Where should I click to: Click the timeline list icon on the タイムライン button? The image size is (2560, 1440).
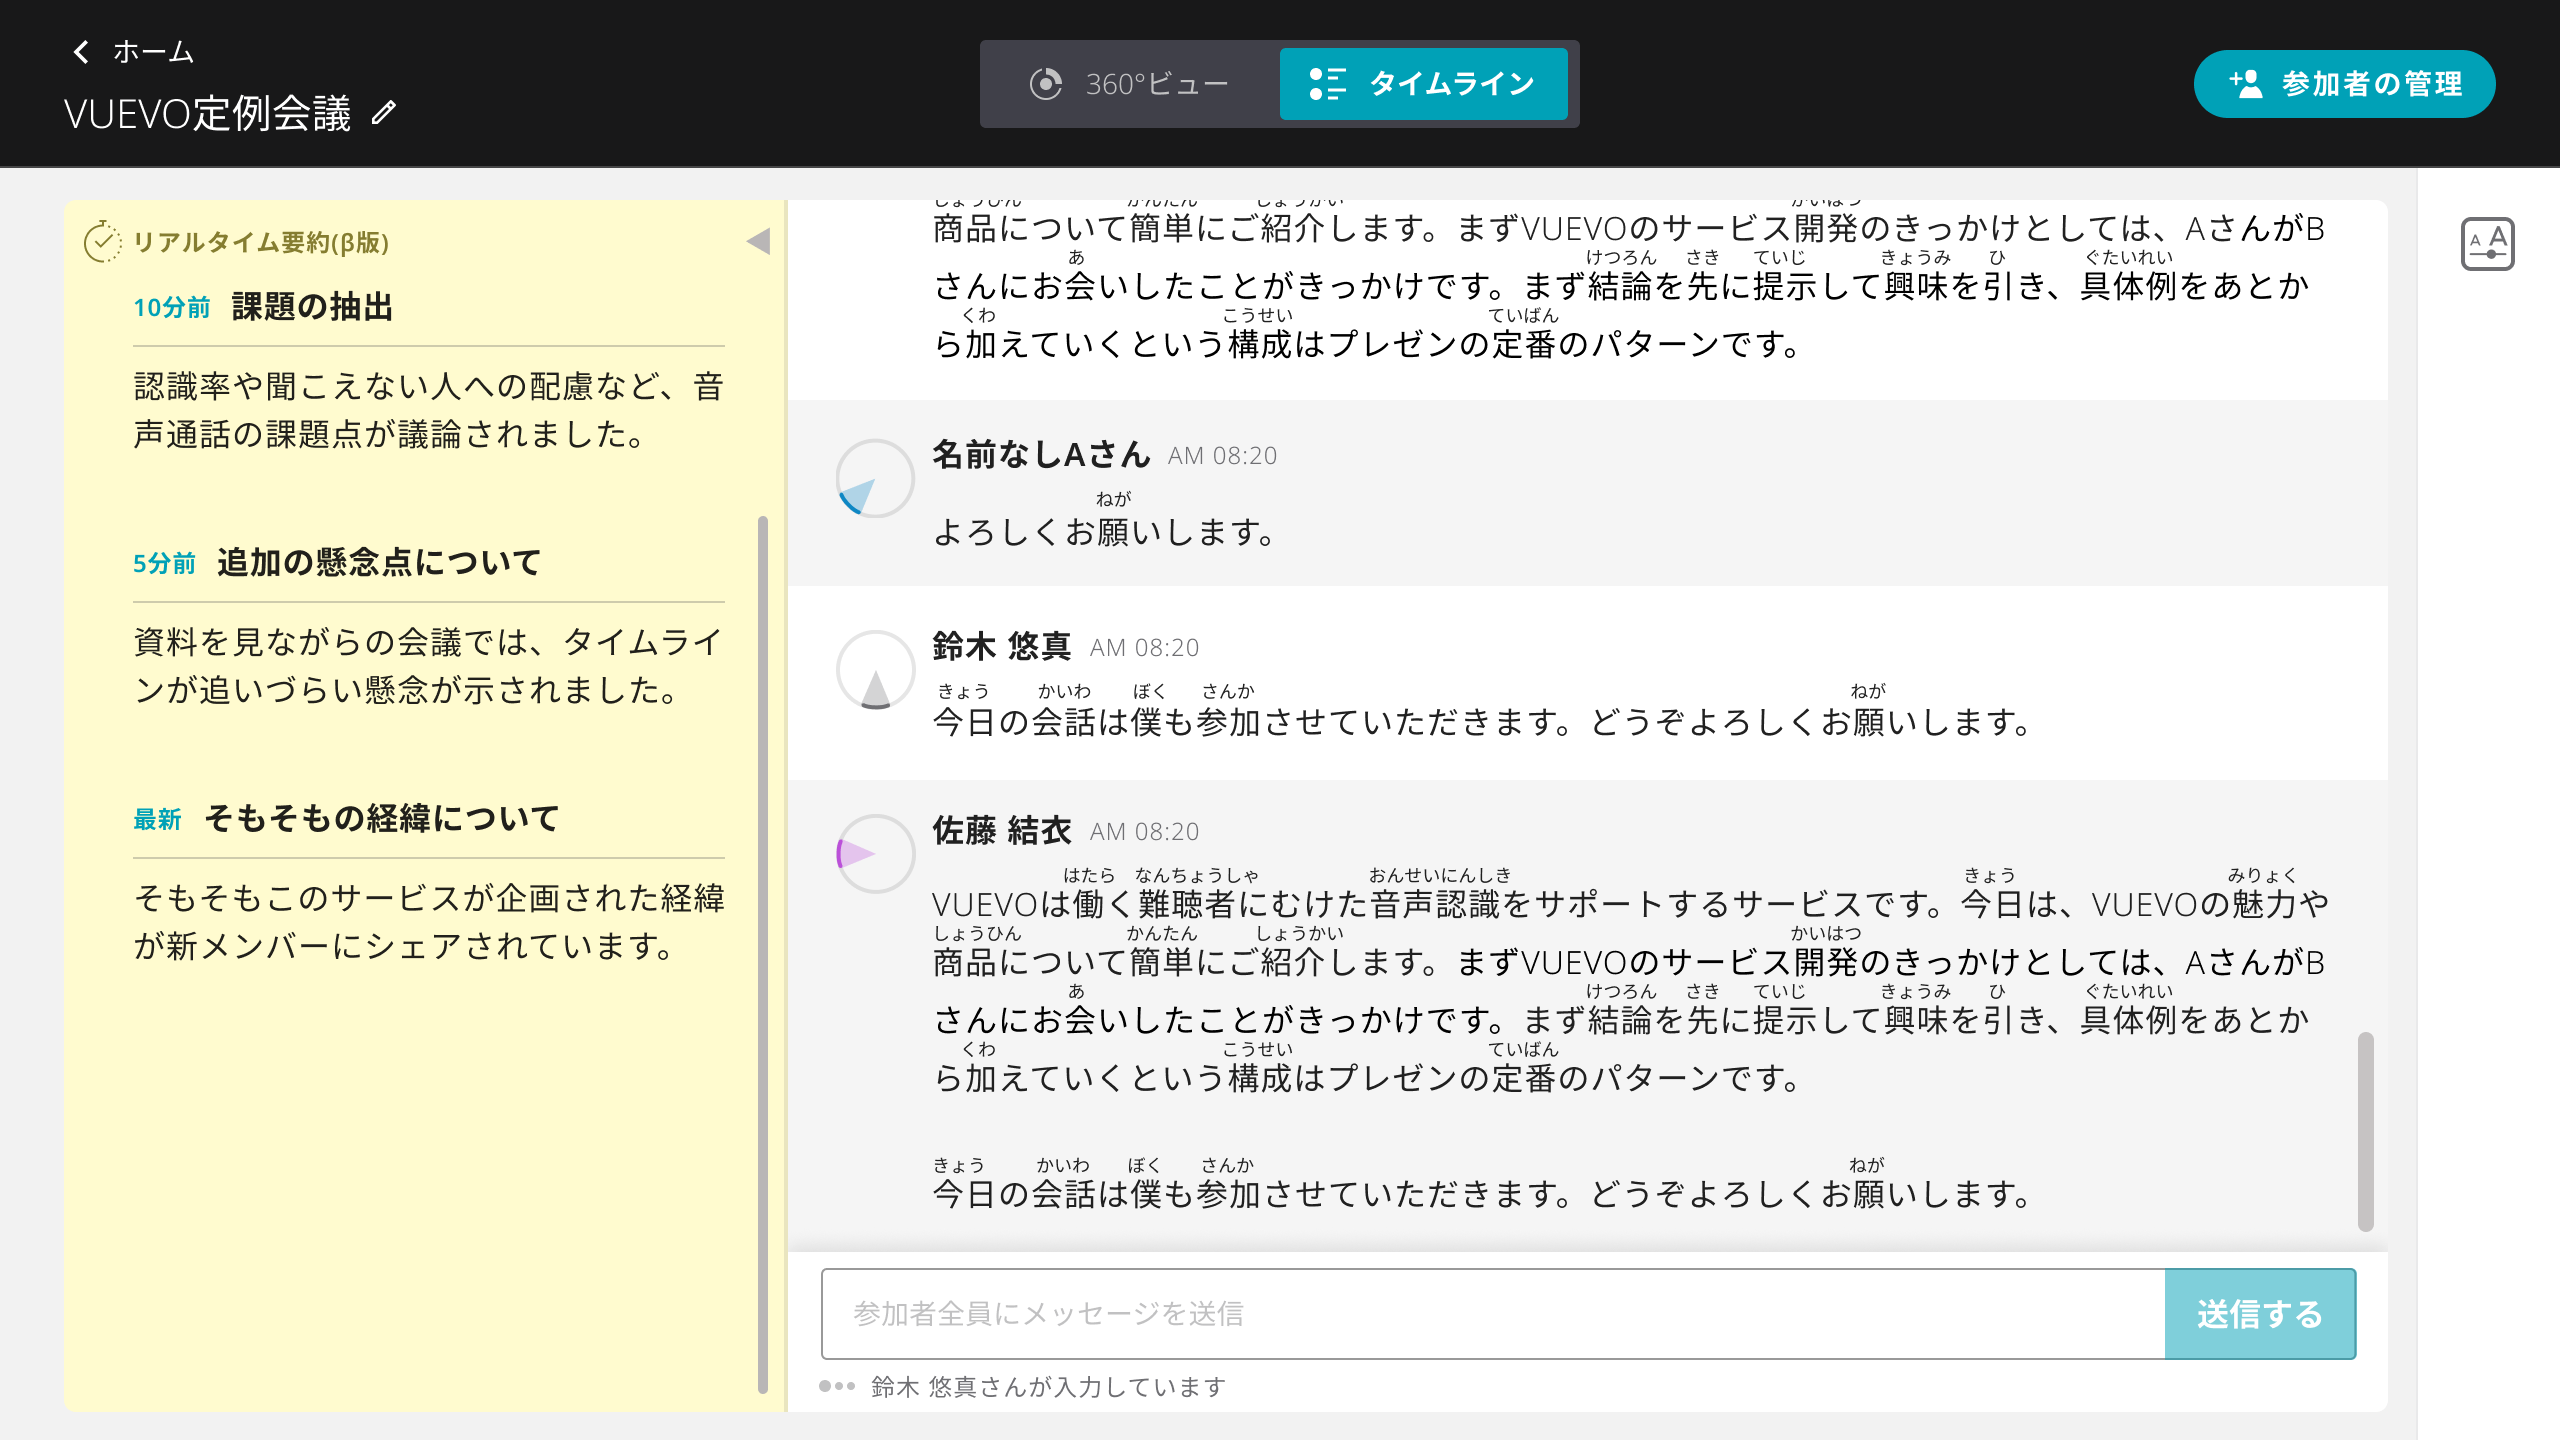(x=1327, y=83)
